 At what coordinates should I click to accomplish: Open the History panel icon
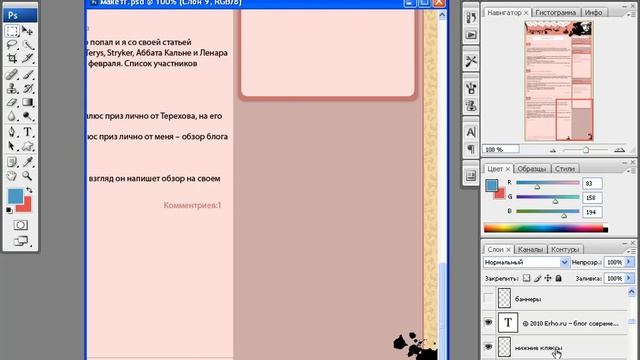[471, 18]
